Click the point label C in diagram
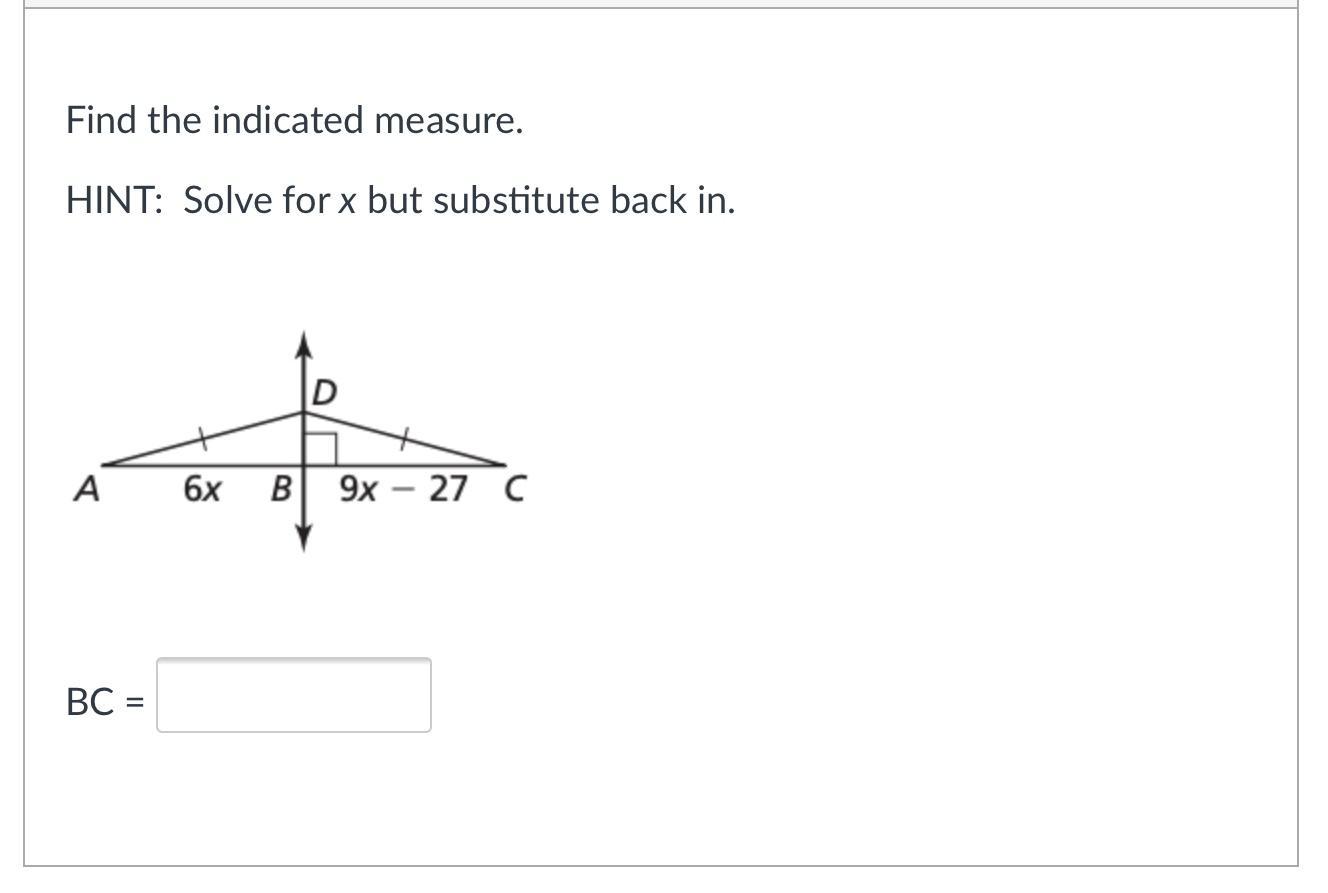 (x=514, y=490)
